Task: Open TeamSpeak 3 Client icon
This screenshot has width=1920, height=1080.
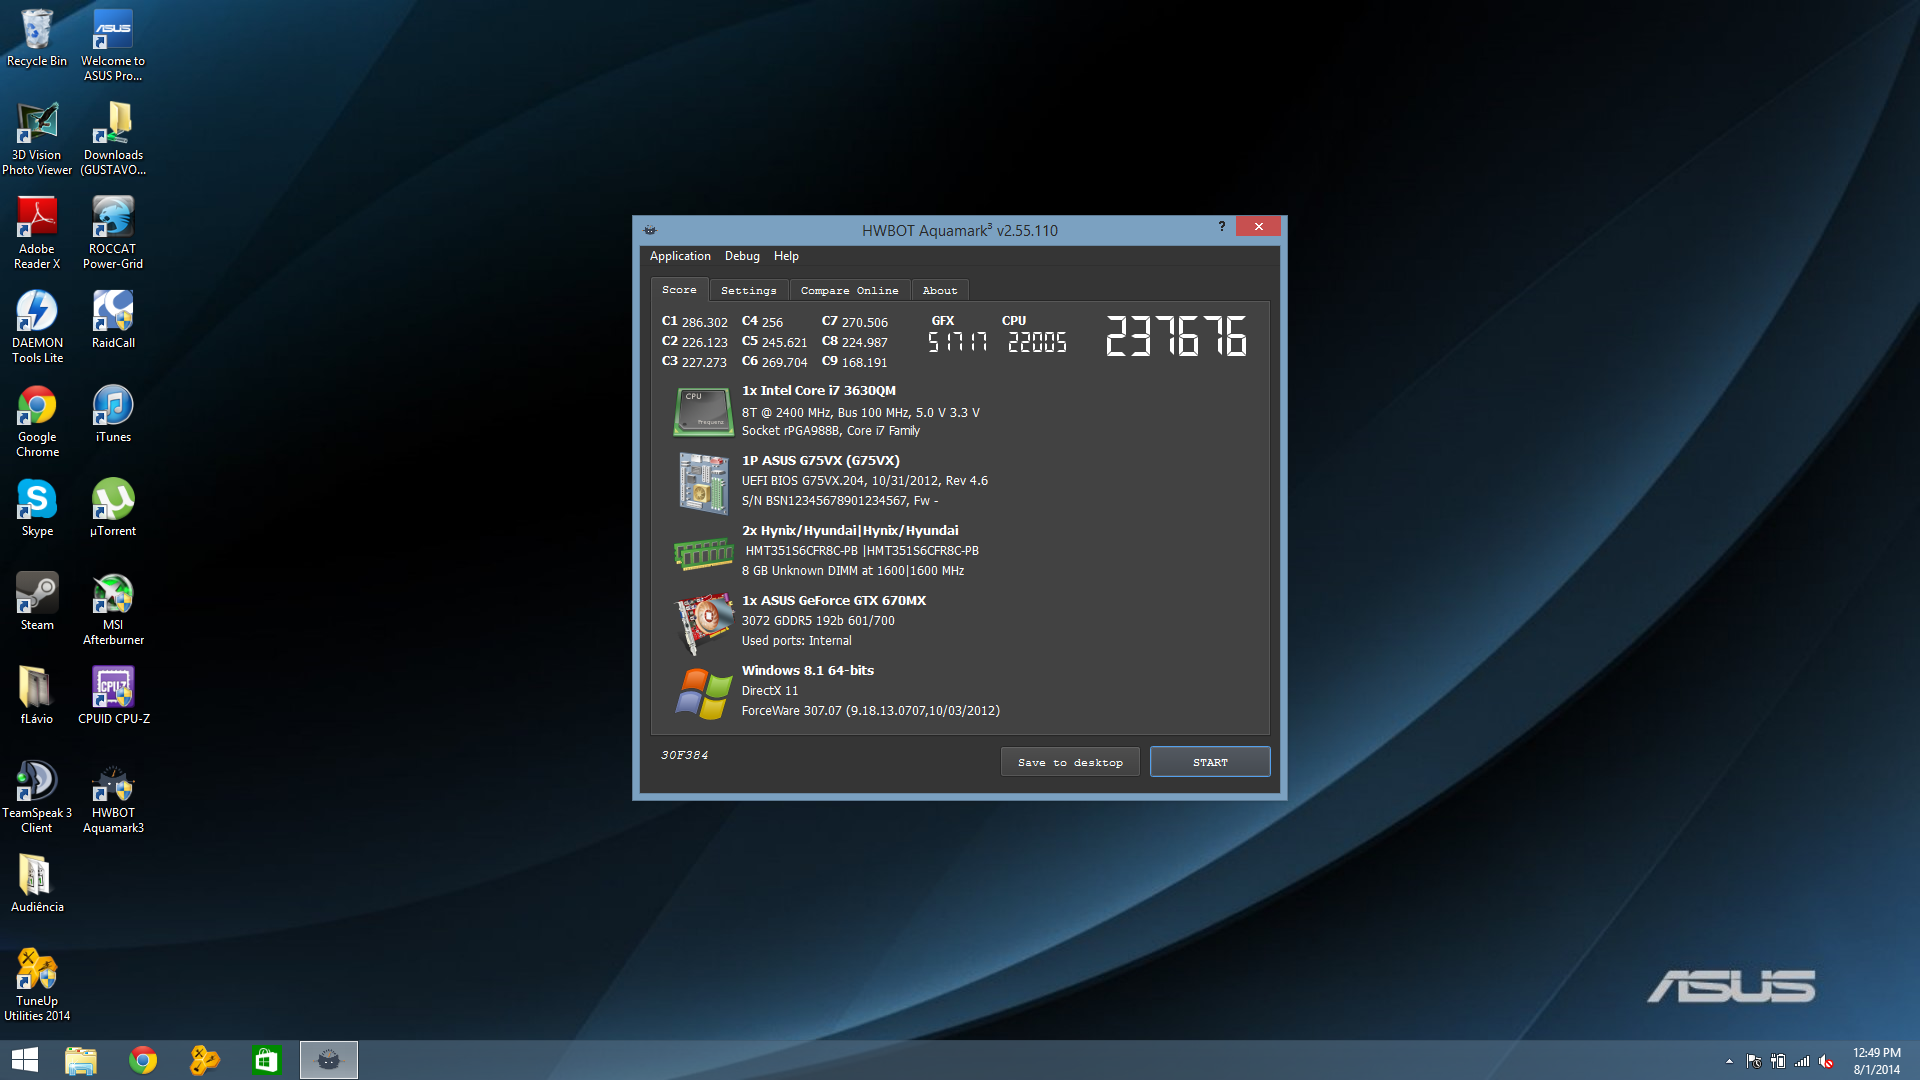Action: 37,797
